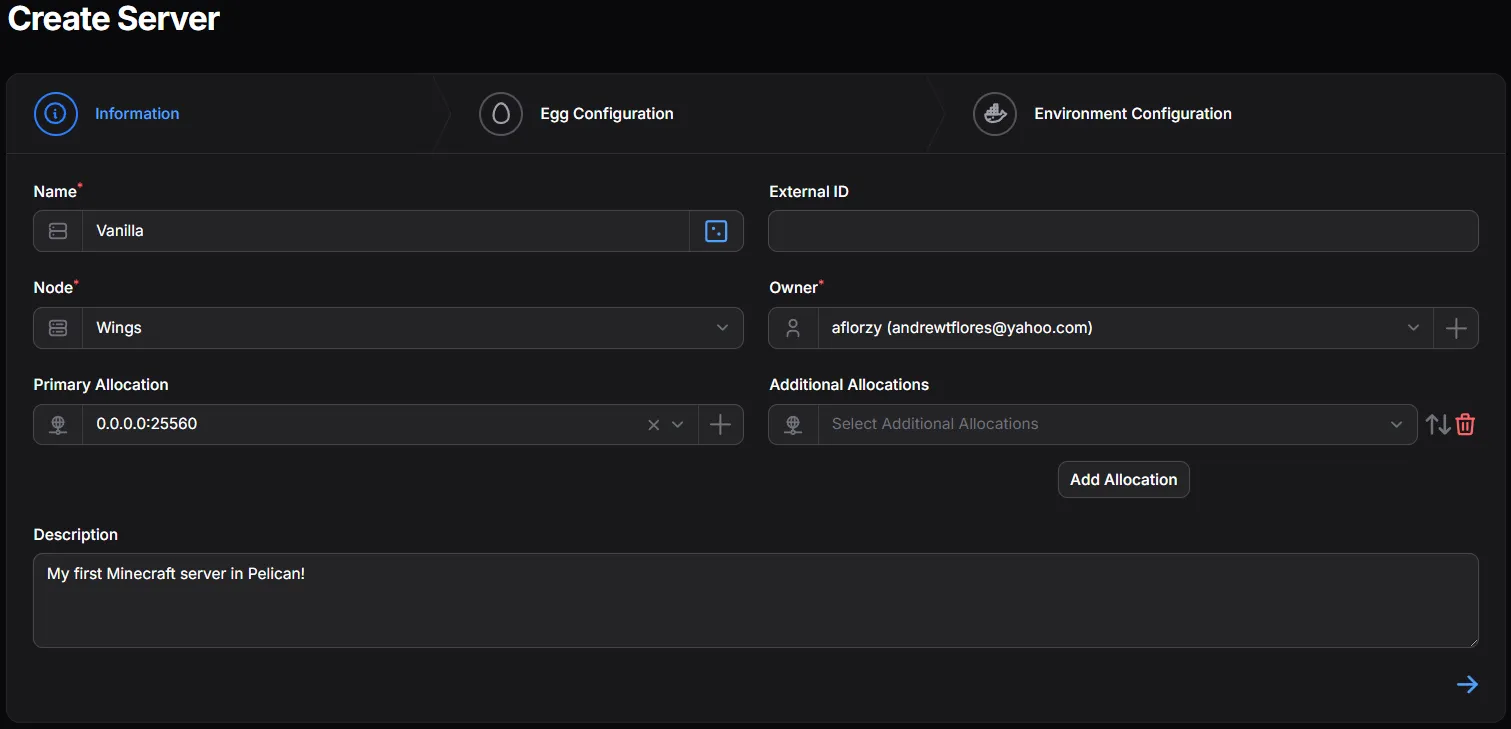The width and height of the screenshot is (1511, 729).
Task: Click the External ID label
Action: point(809,191)
